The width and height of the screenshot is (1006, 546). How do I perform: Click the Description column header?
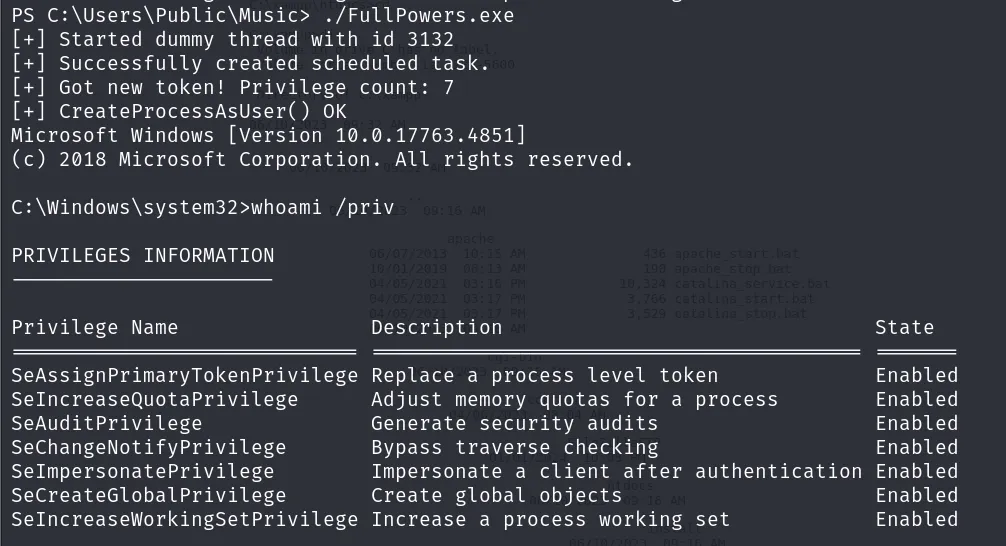coord(436,328)
